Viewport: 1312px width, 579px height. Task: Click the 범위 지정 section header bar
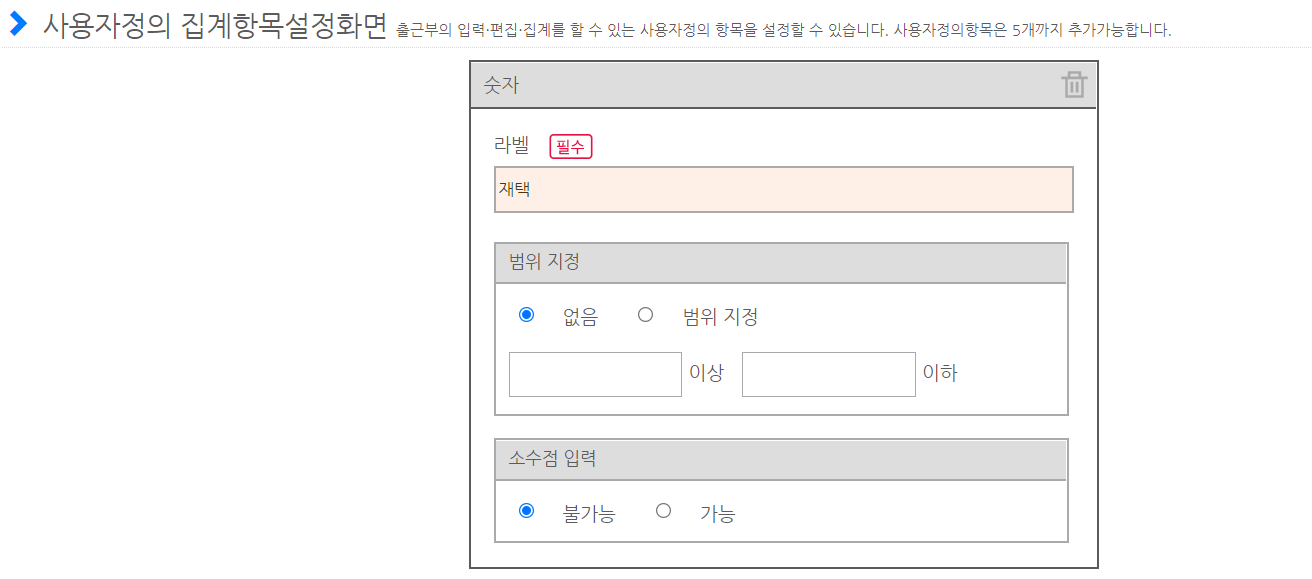(780, 263)
